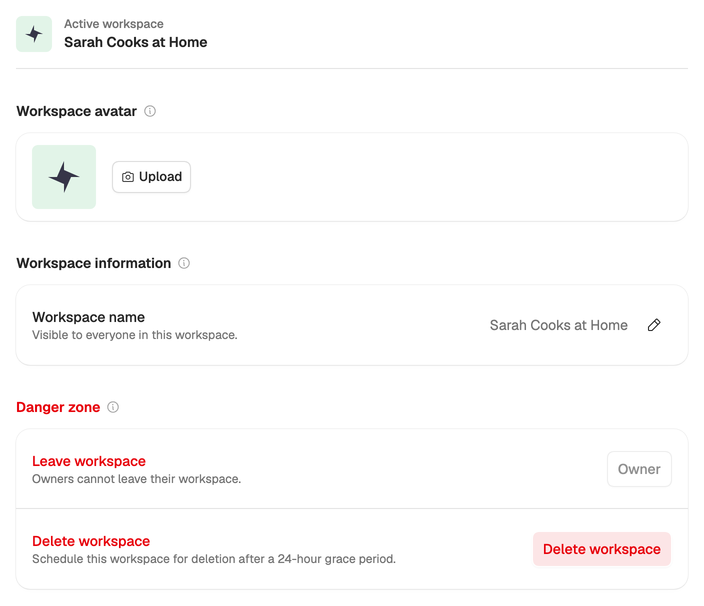Click the pink Delete workspace button

(602, 549)
